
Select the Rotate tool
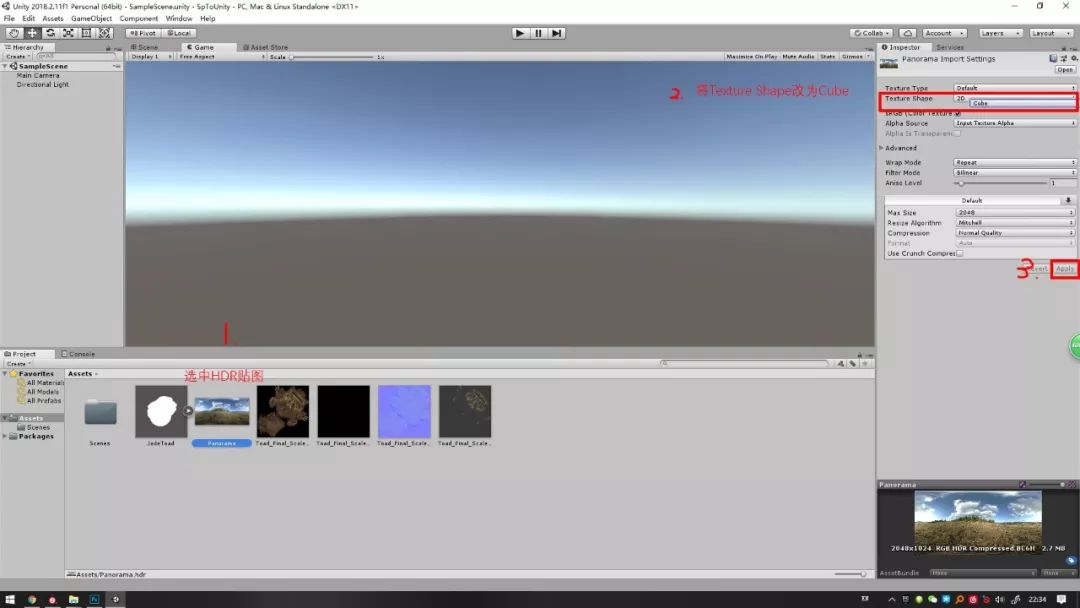50,32
